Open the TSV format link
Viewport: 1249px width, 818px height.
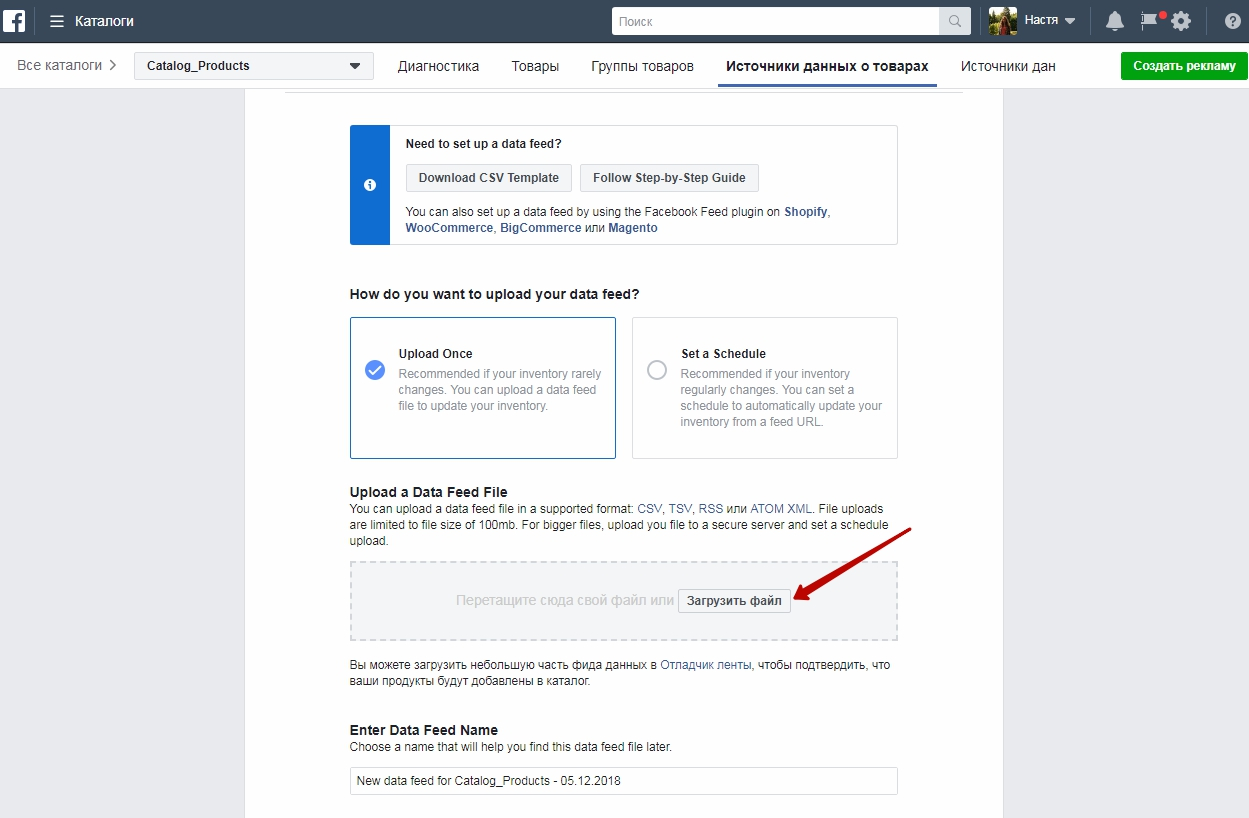680,509
